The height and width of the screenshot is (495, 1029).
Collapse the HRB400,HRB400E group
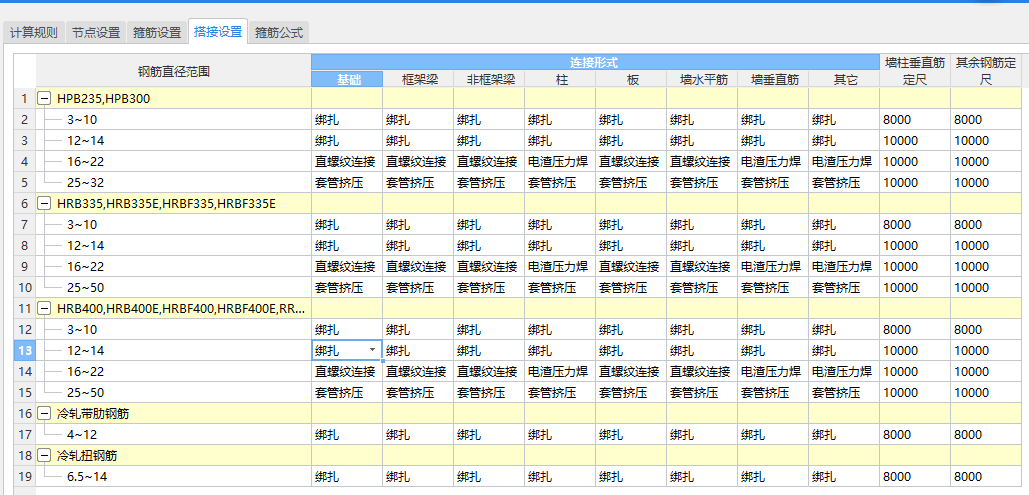pyautogui.click(x=45, y=309)
